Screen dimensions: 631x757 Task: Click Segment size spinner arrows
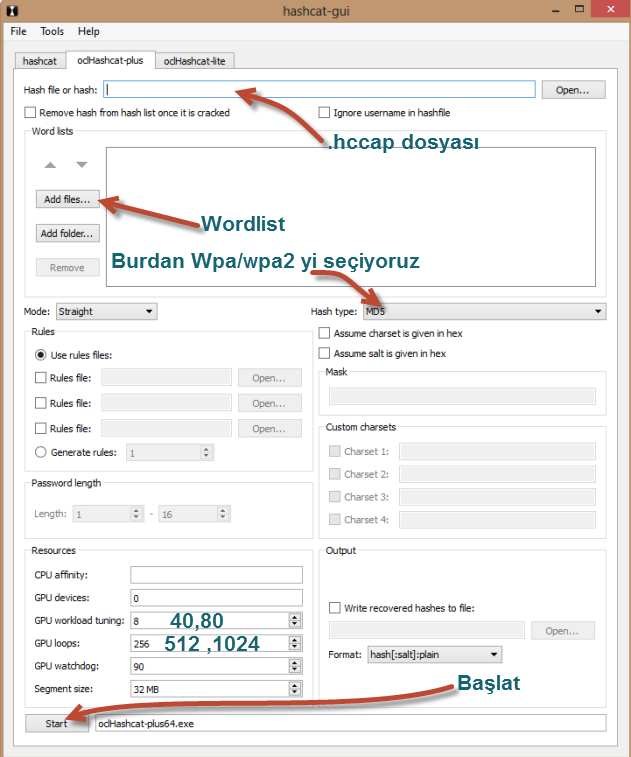(295, 689)
